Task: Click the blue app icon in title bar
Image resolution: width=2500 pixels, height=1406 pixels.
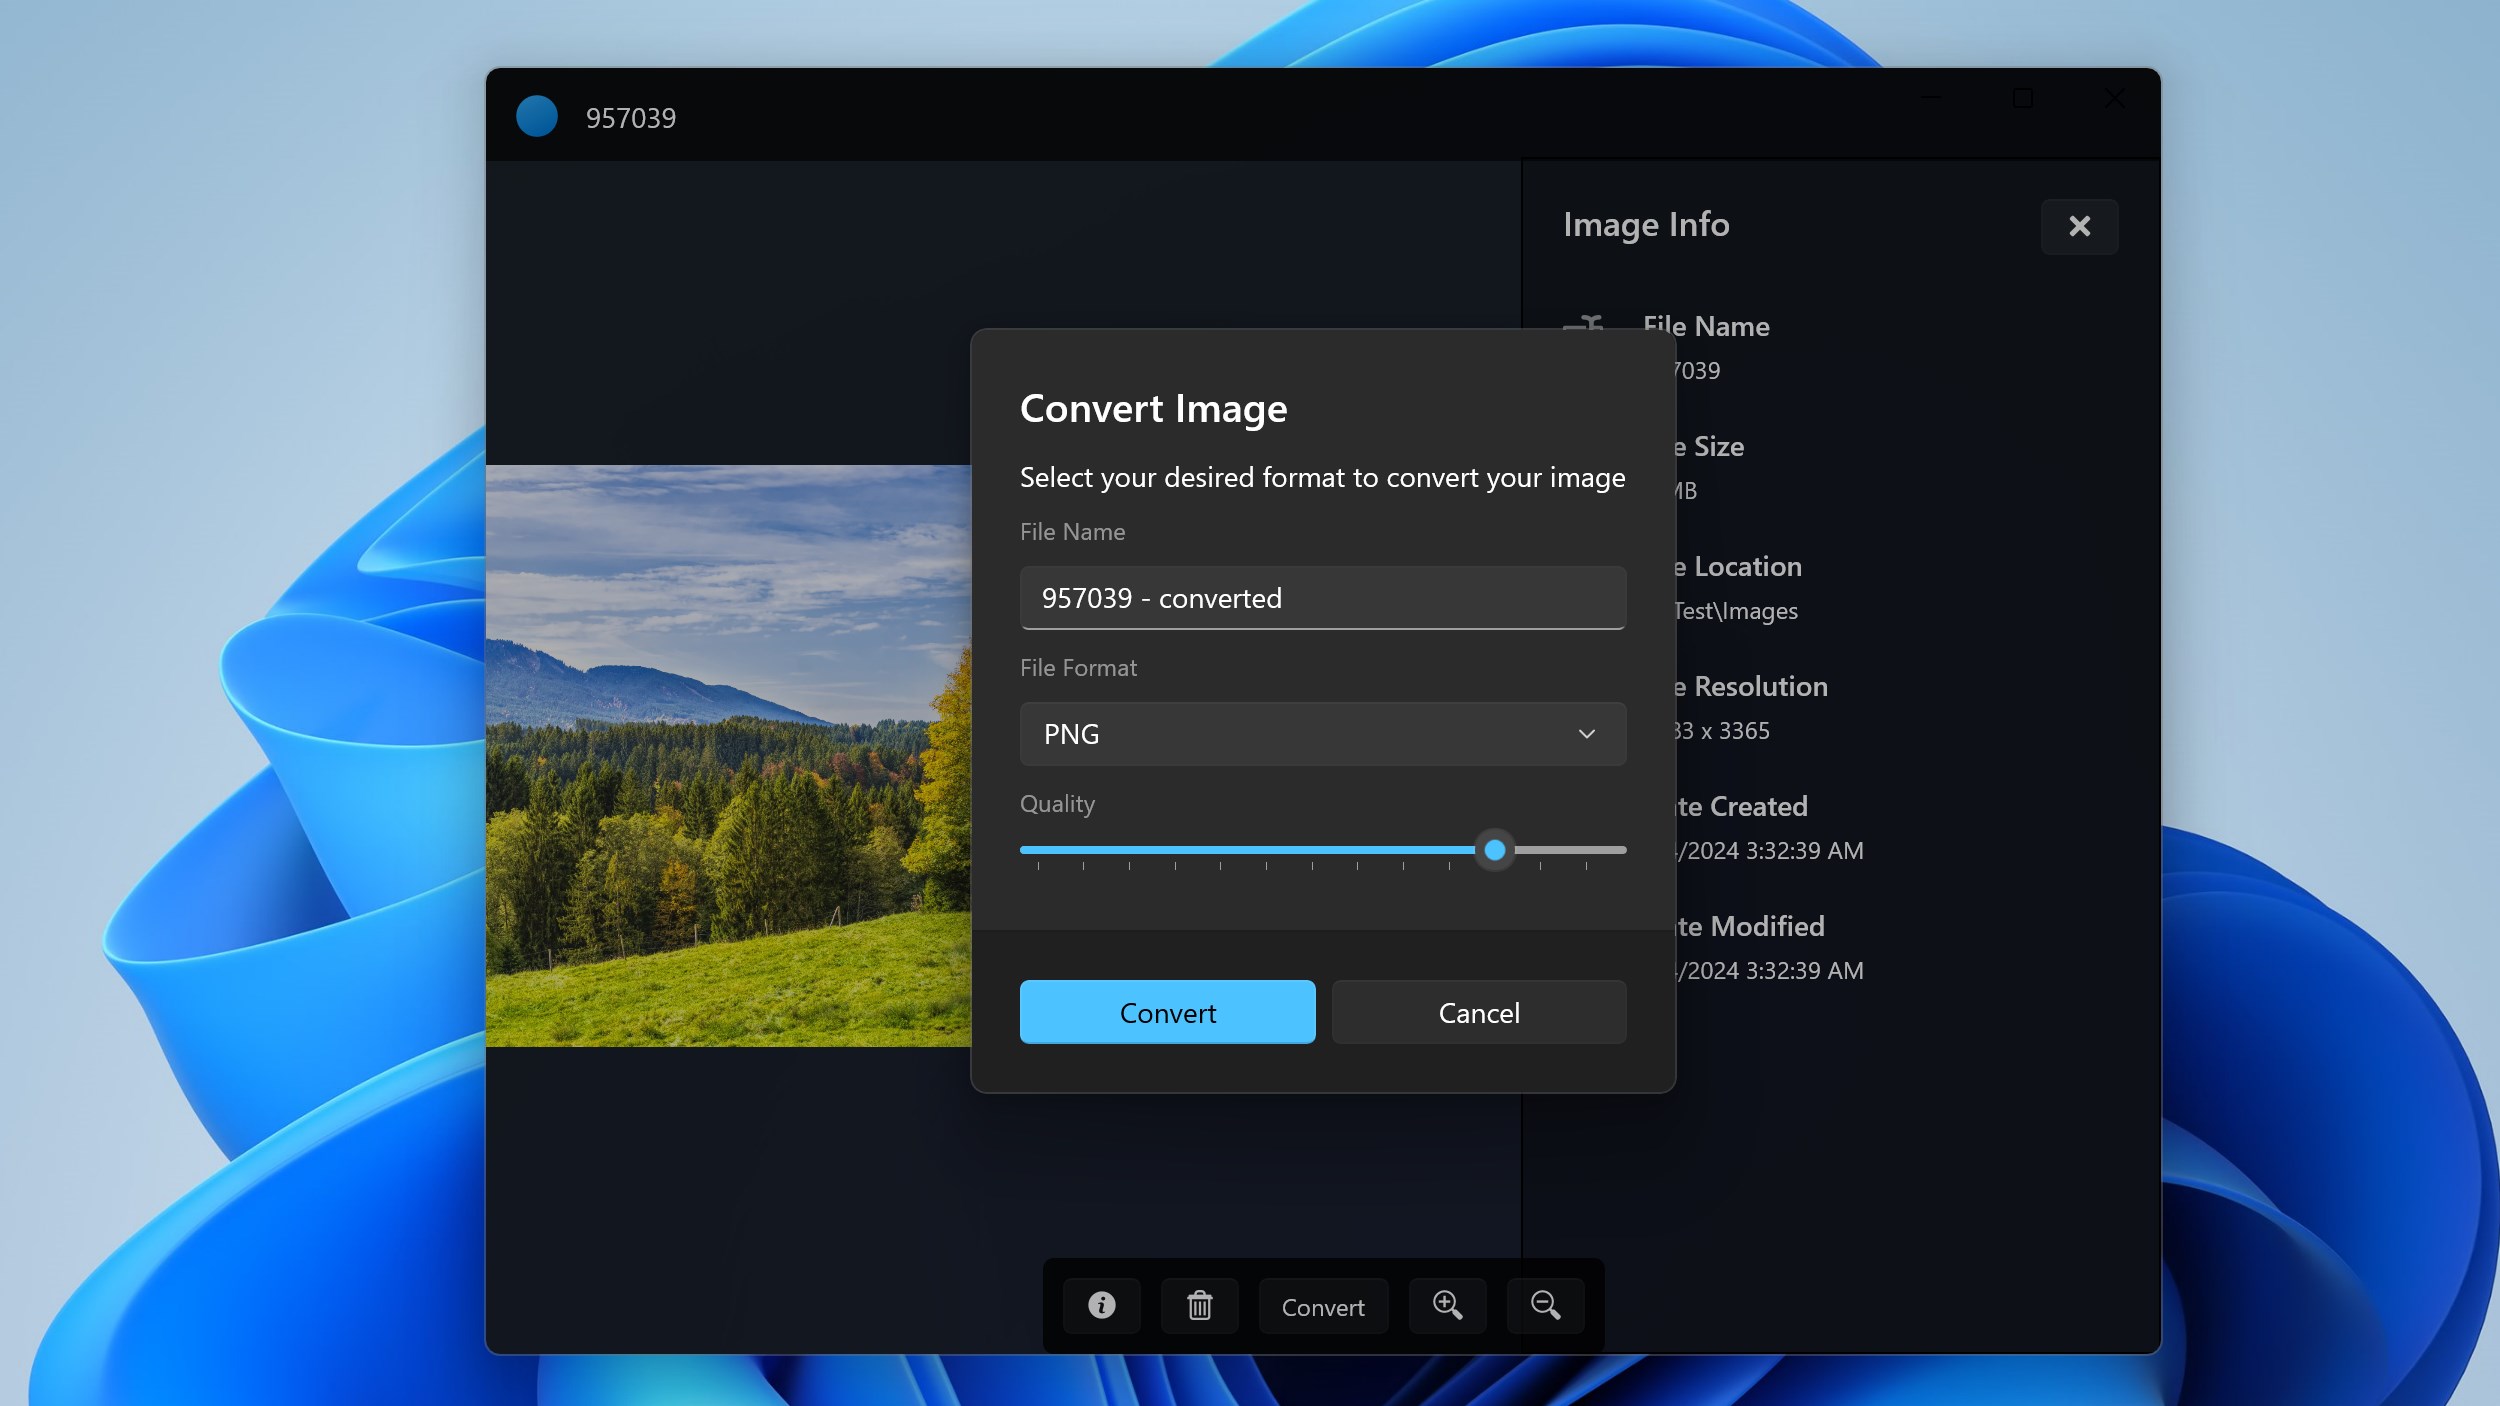Action: pos(537,117)
